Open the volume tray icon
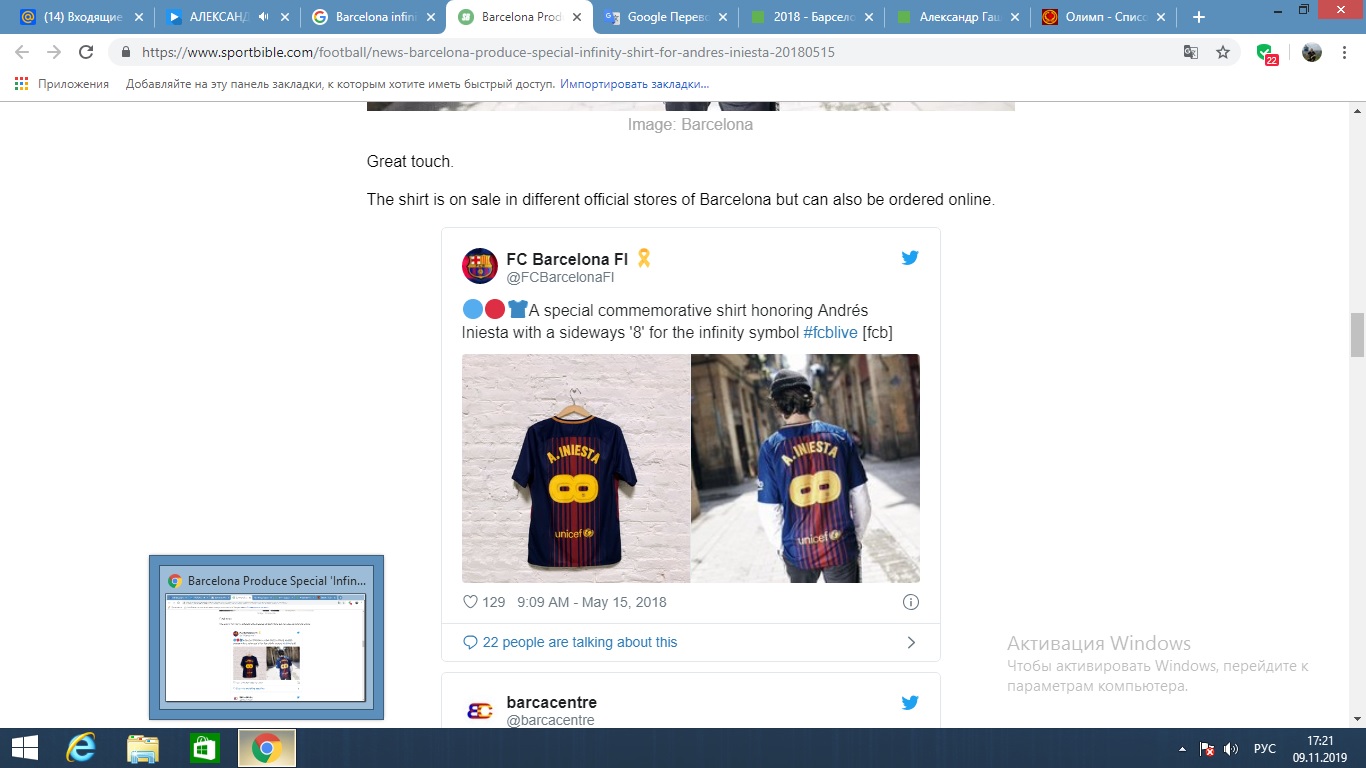This screenshot has height=768, width=1366. point(1231,749)
